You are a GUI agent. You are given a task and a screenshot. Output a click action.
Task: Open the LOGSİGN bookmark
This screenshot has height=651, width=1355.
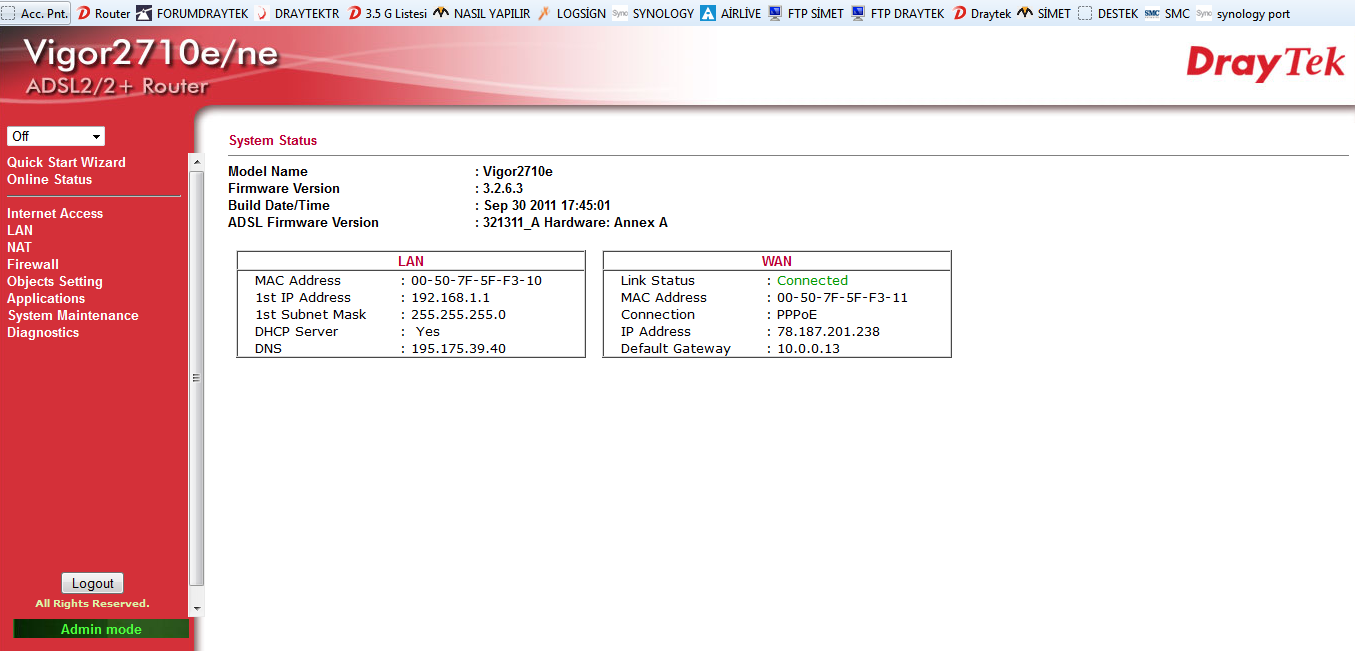572,14
